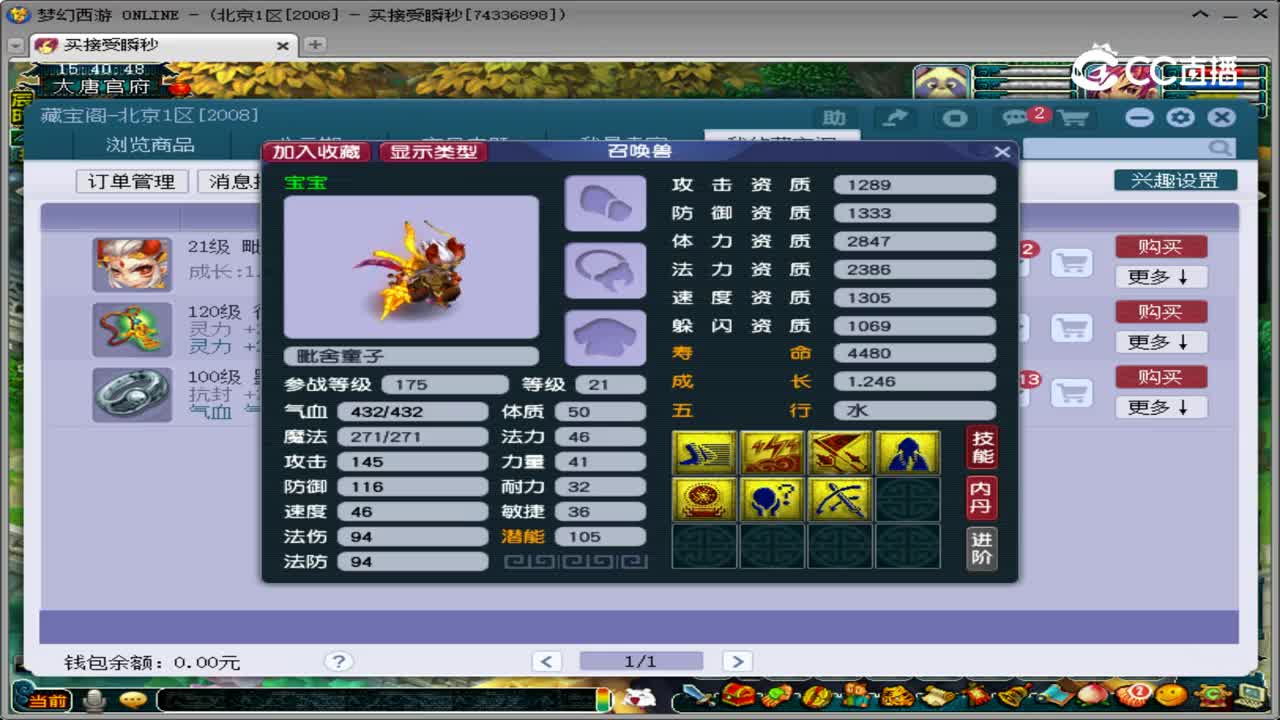
Task: Buy the 100级 item with 购买
Action: click(x=1161, y=377)
